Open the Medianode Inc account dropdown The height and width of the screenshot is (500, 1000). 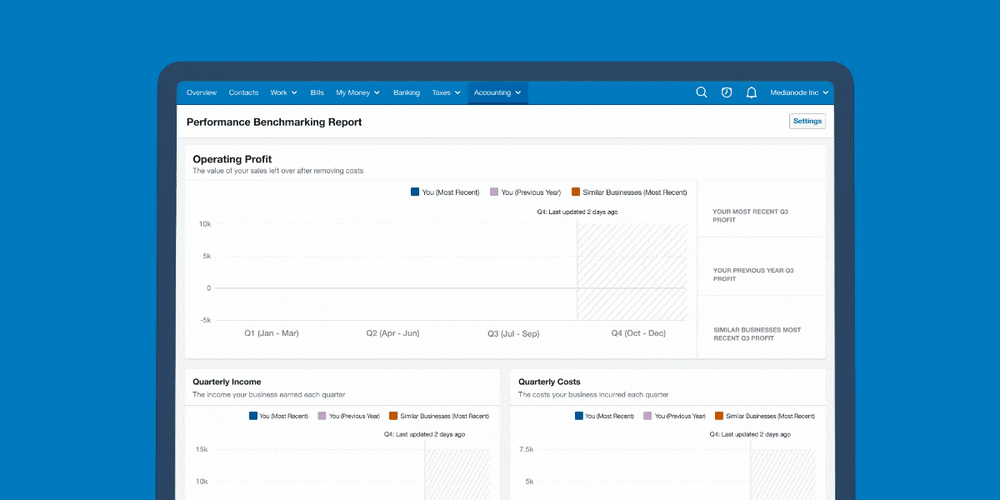pos(799,92)
